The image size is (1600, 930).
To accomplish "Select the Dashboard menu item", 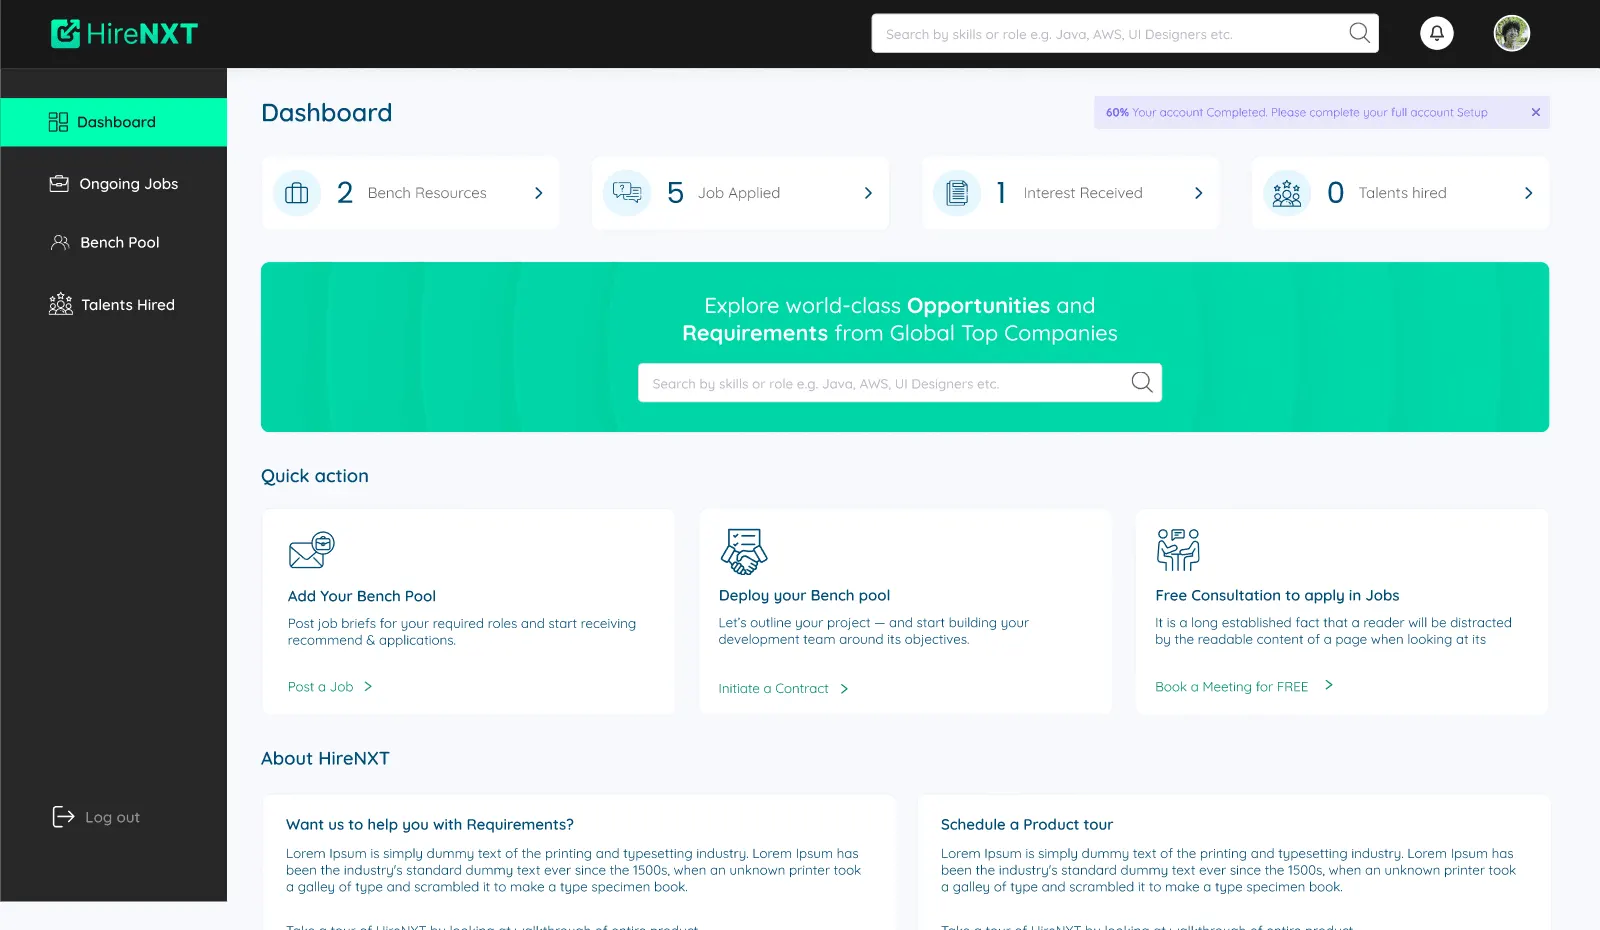I will (x=114, y=122).
